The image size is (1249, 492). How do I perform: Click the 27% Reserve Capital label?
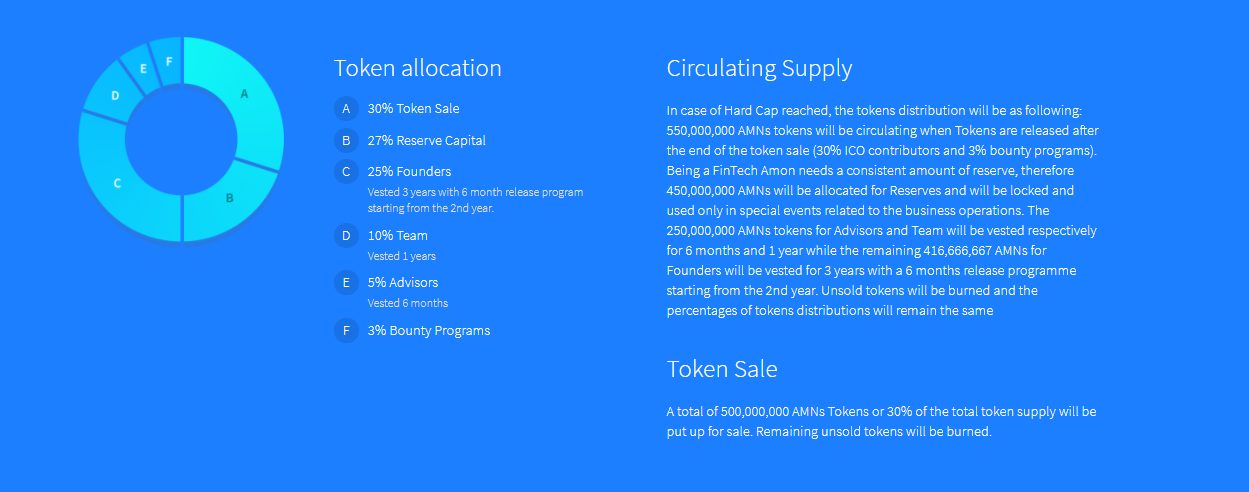pyautogui.click(x=426, y=140)
